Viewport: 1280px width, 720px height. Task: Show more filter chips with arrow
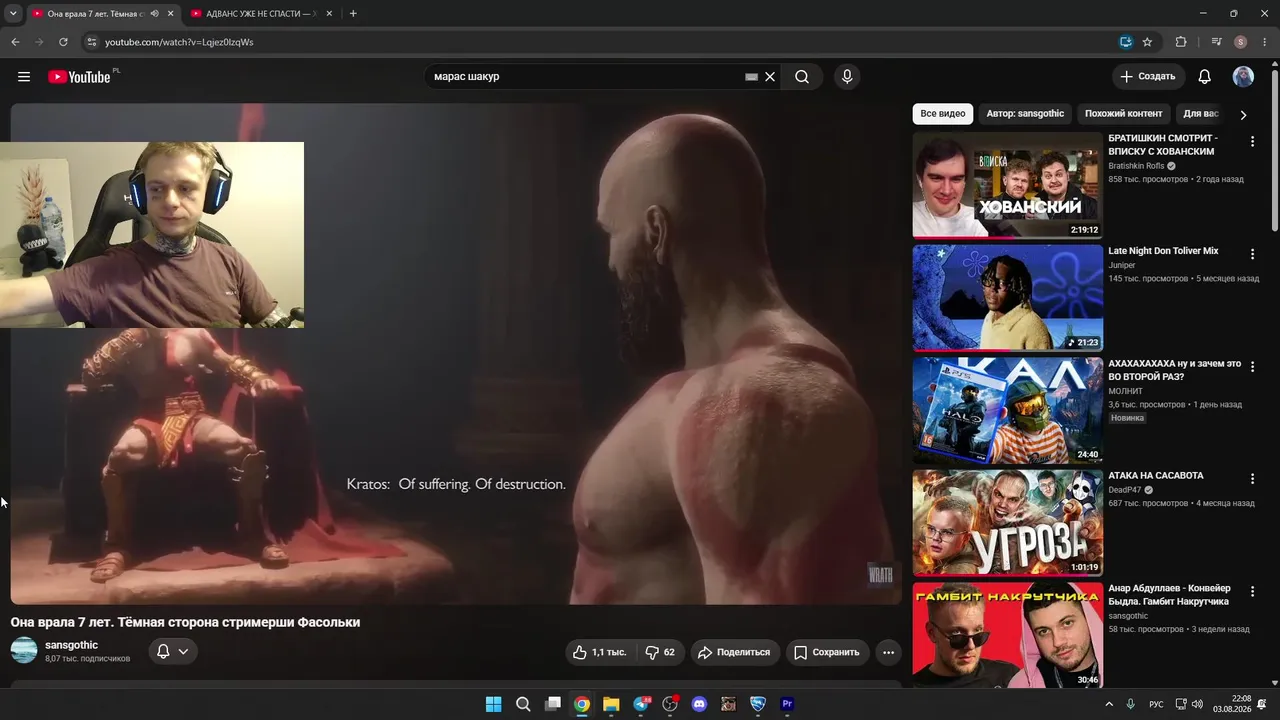point(1243,115)
